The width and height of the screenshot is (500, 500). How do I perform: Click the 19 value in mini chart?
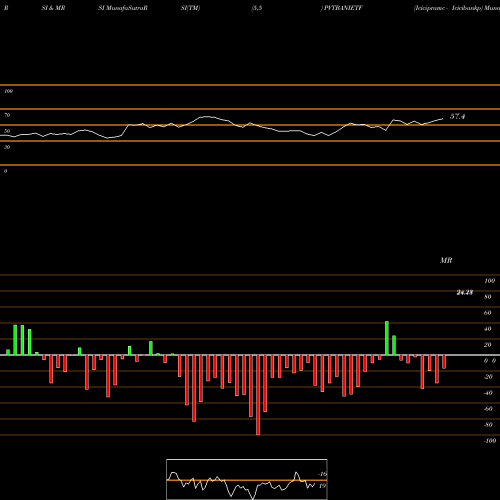click(322, 486)
